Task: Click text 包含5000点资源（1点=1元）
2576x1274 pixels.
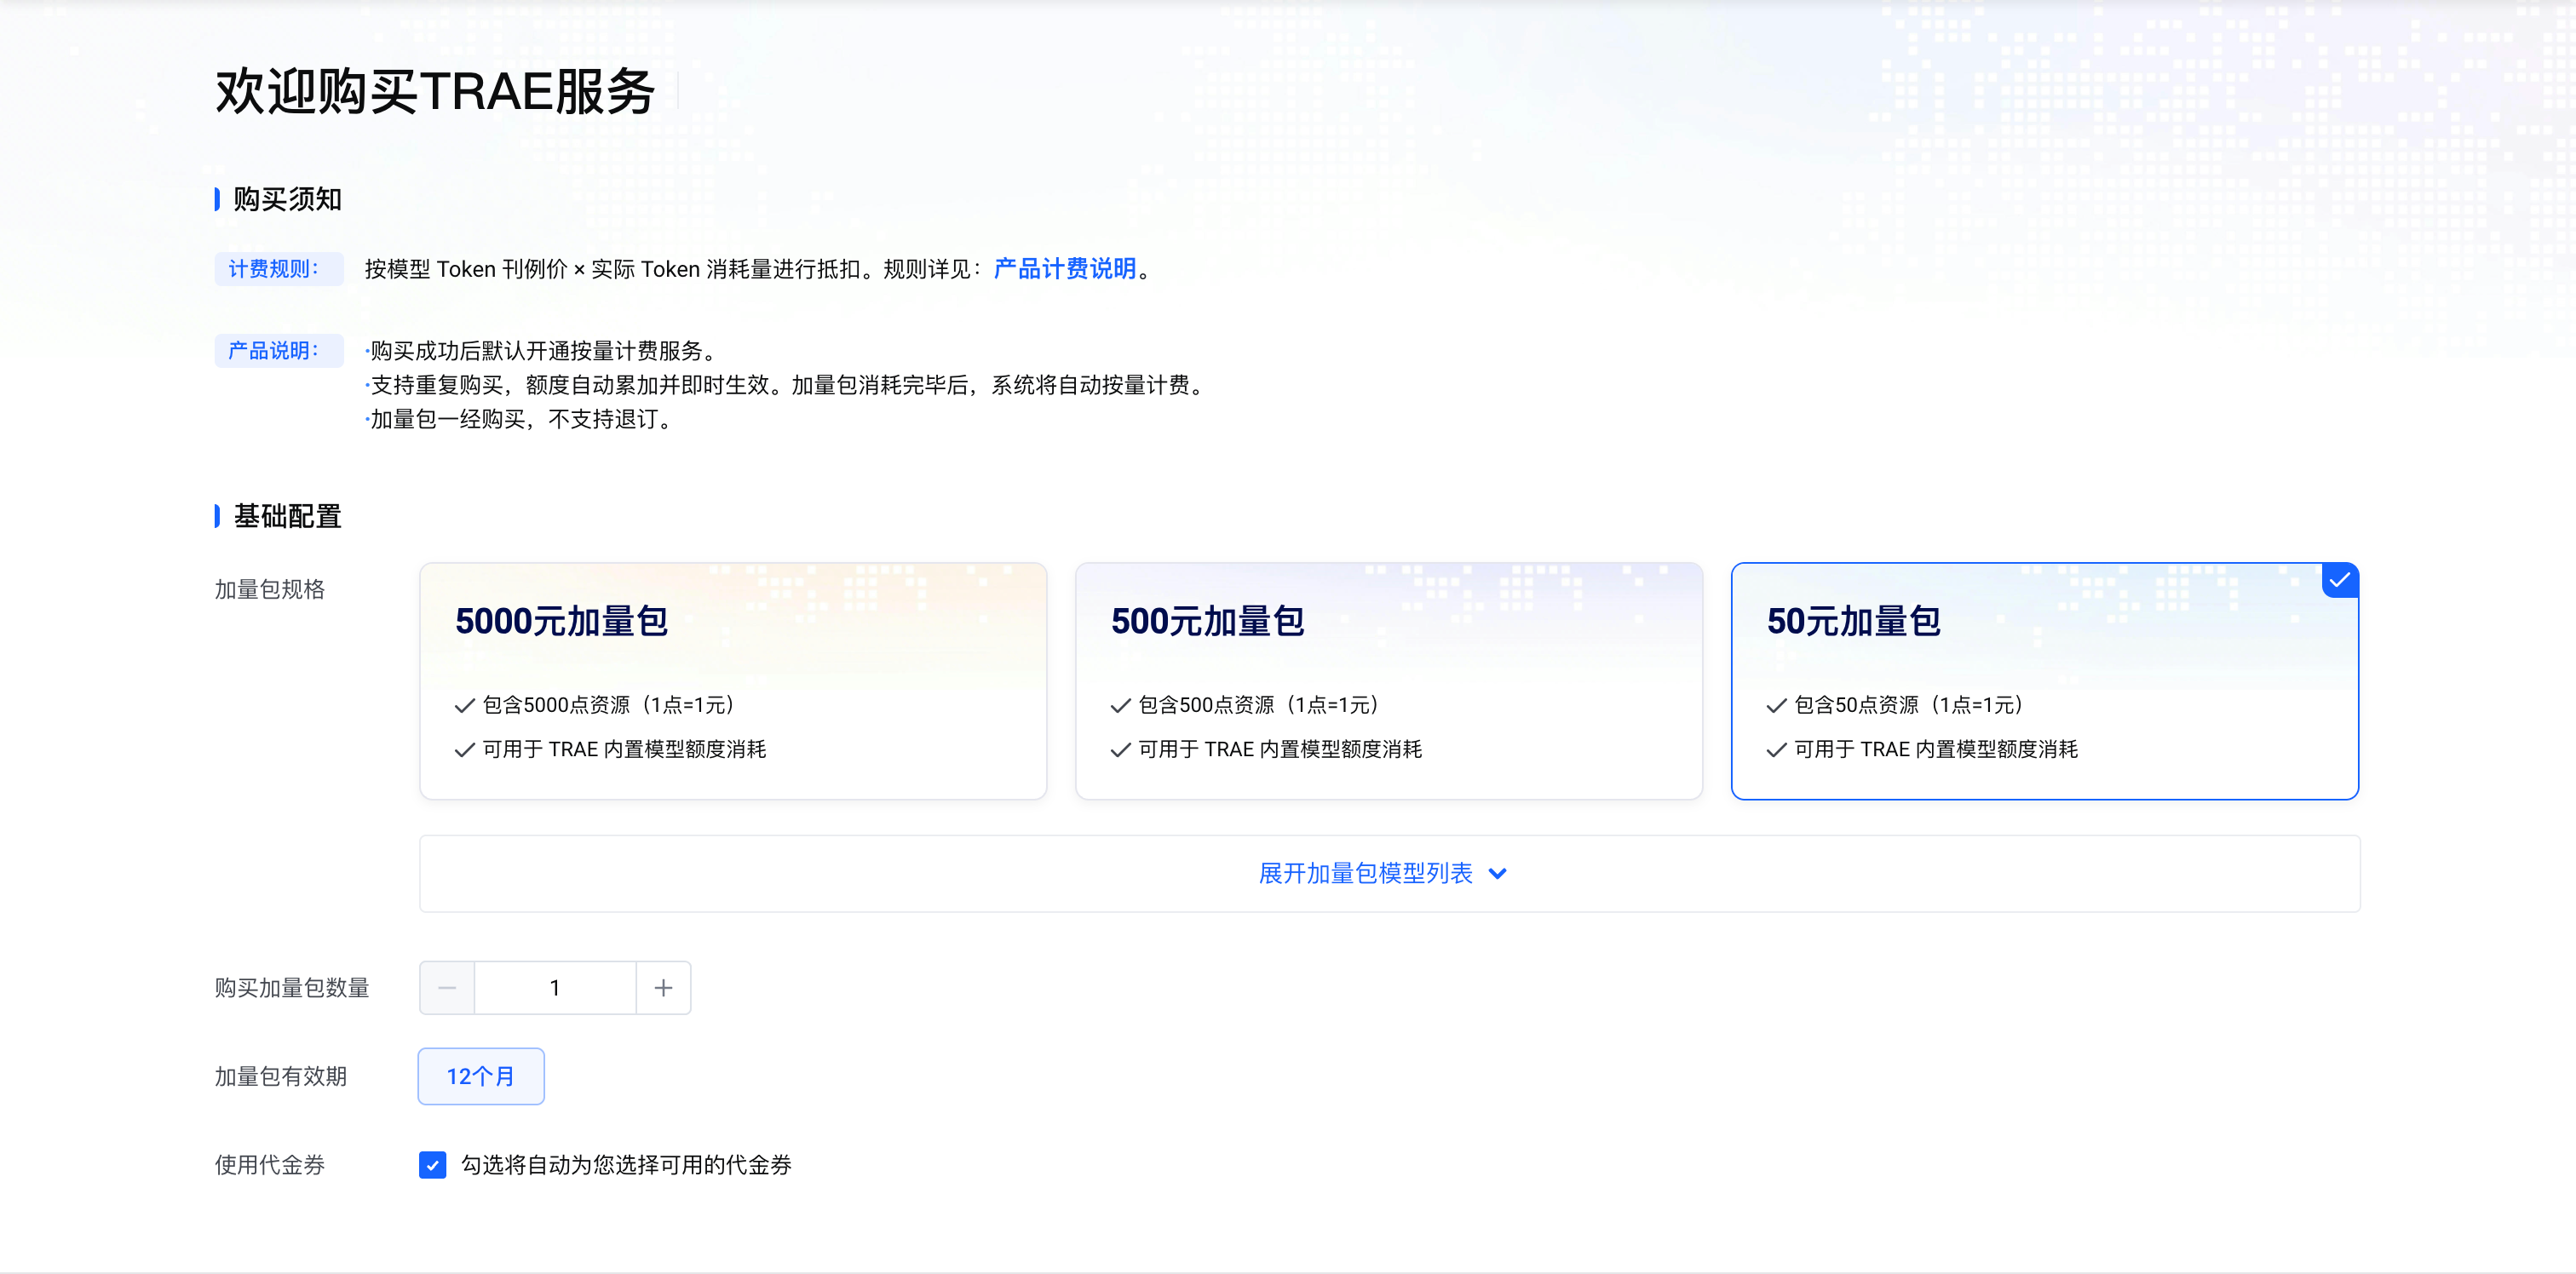Action: coord(609,705)
